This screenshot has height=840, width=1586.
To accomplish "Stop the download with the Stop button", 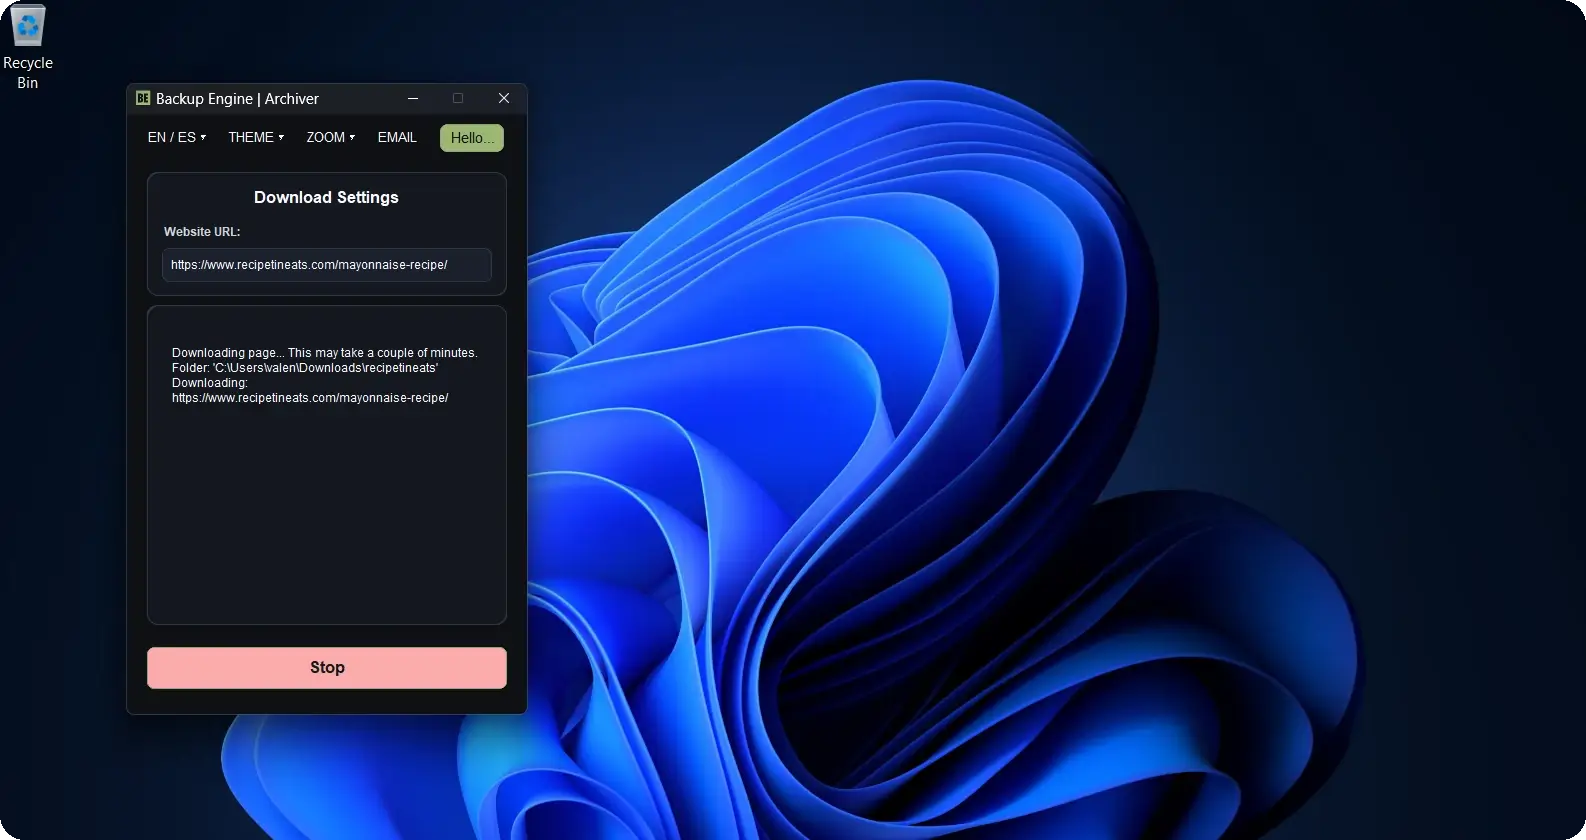I will pos(327,668).
